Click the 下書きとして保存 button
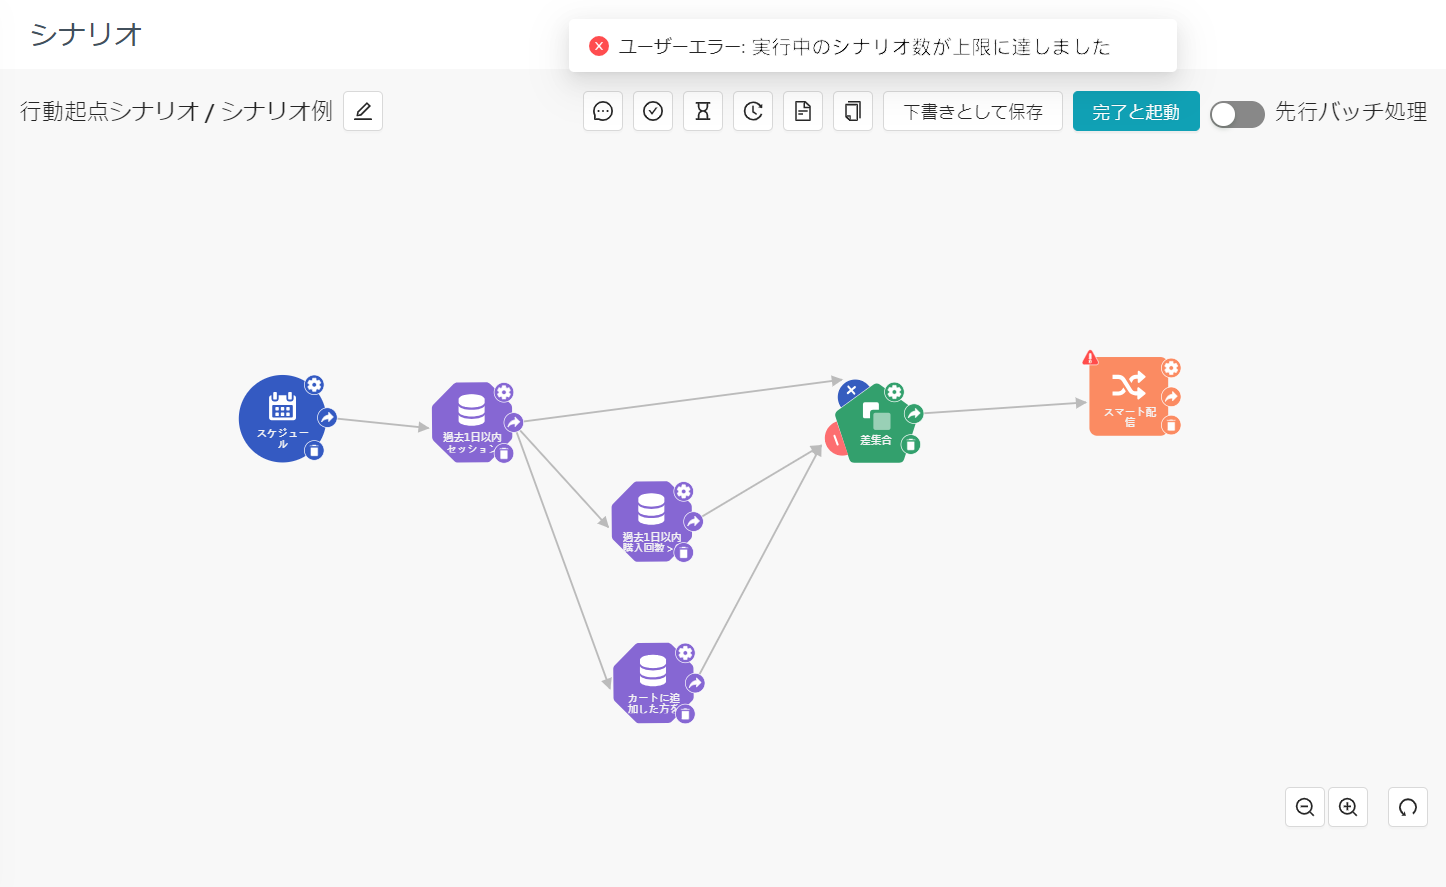 973,111
